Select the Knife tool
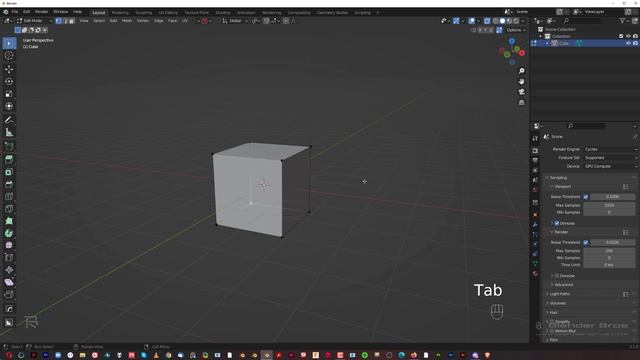 [x=9, y=209]
